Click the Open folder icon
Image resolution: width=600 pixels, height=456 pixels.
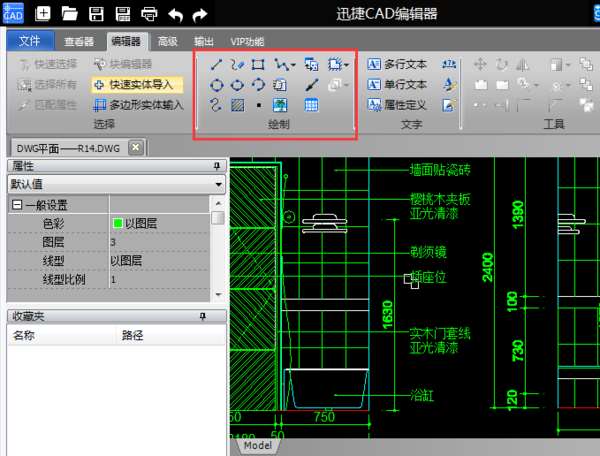70,14
